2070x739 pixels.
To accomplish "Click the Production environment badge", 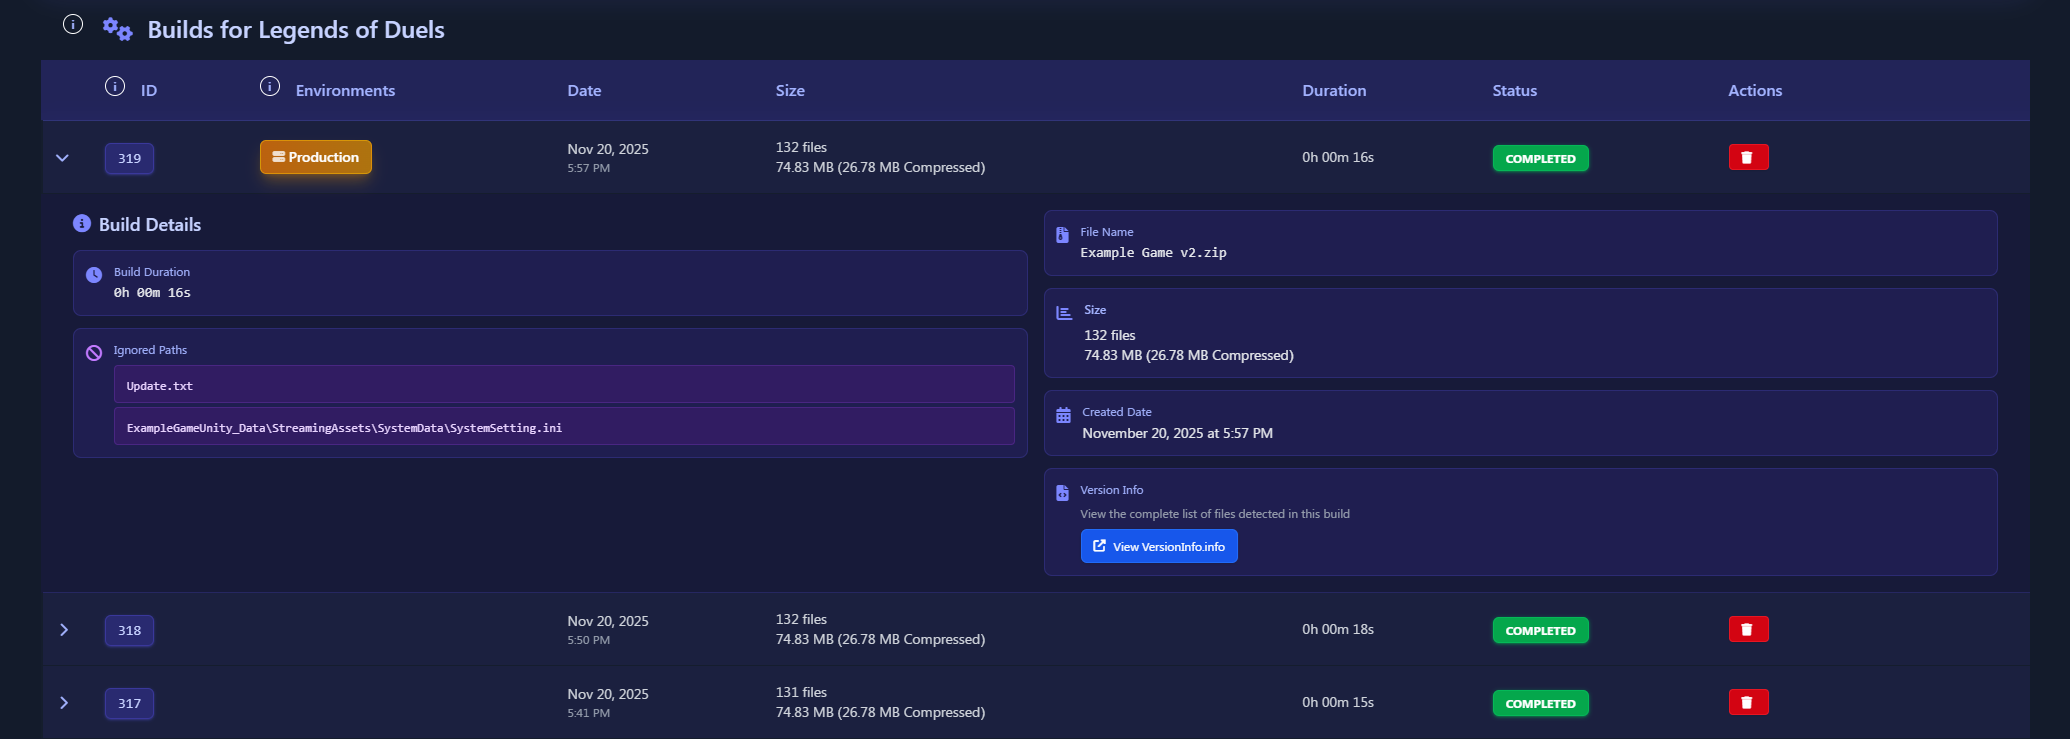I will [316, 157].
